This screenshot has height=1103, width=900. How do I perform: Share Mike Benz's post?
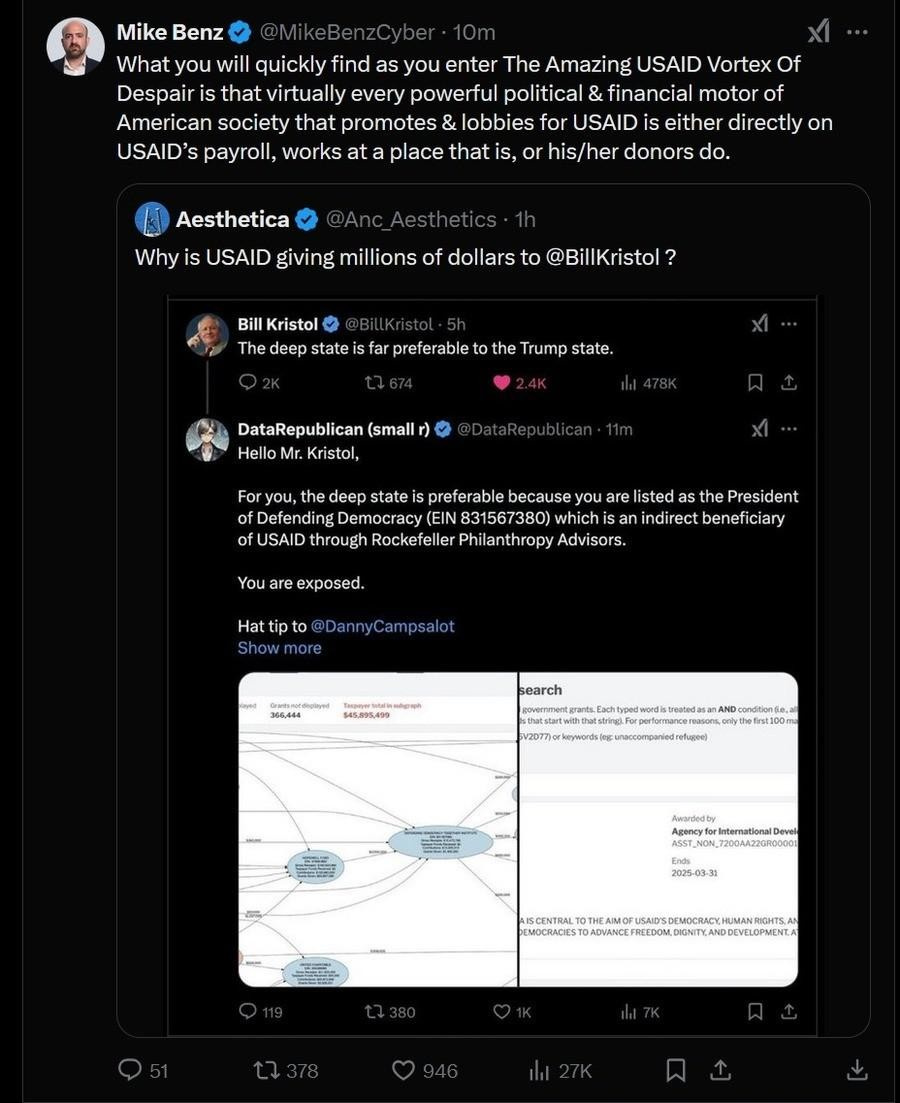(x=719, y=1070)
